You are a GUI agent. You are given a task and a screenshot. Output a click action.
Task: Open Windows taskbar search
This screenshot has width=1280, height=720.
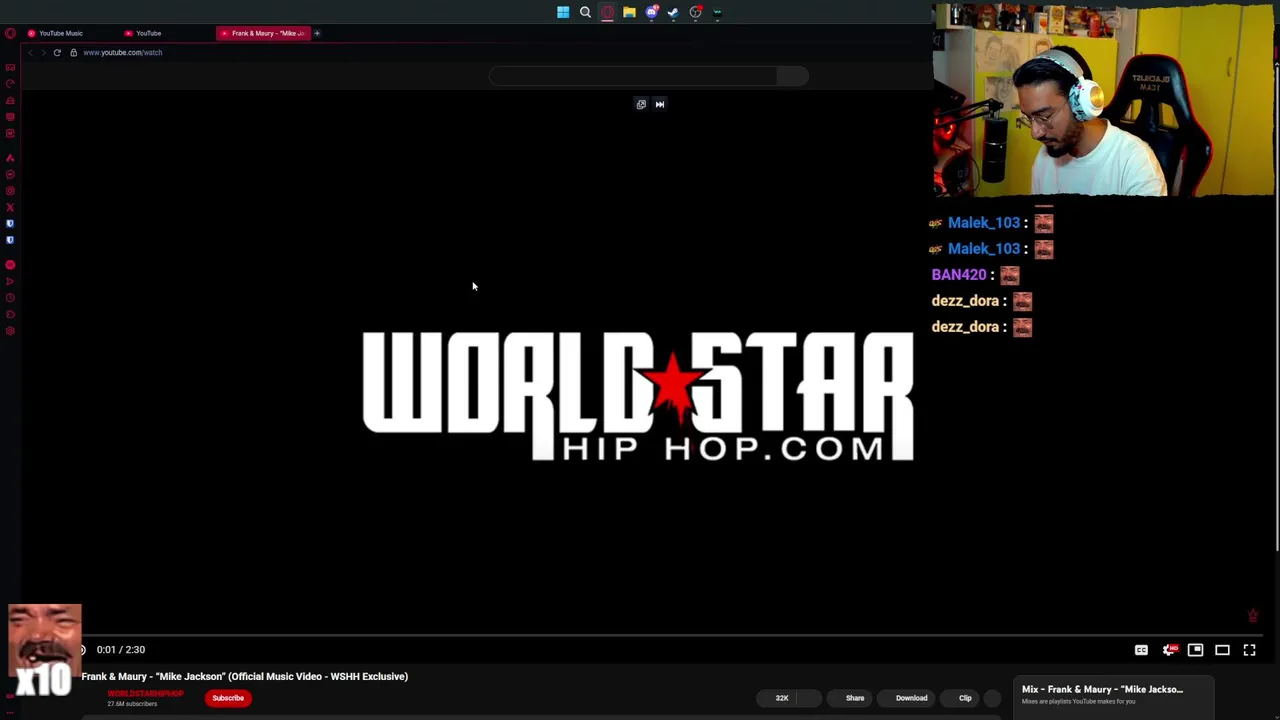coord(585,13)
